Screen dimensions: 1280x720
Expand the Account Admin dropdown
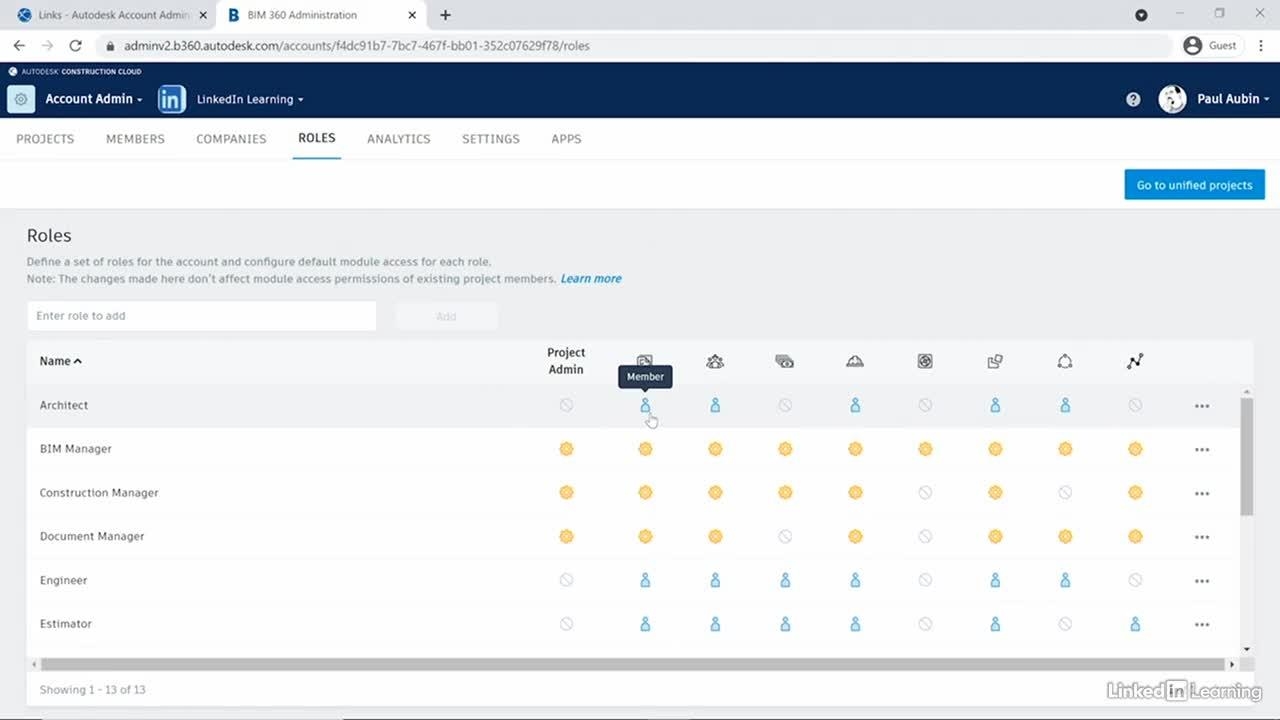(x=94, y=99)
